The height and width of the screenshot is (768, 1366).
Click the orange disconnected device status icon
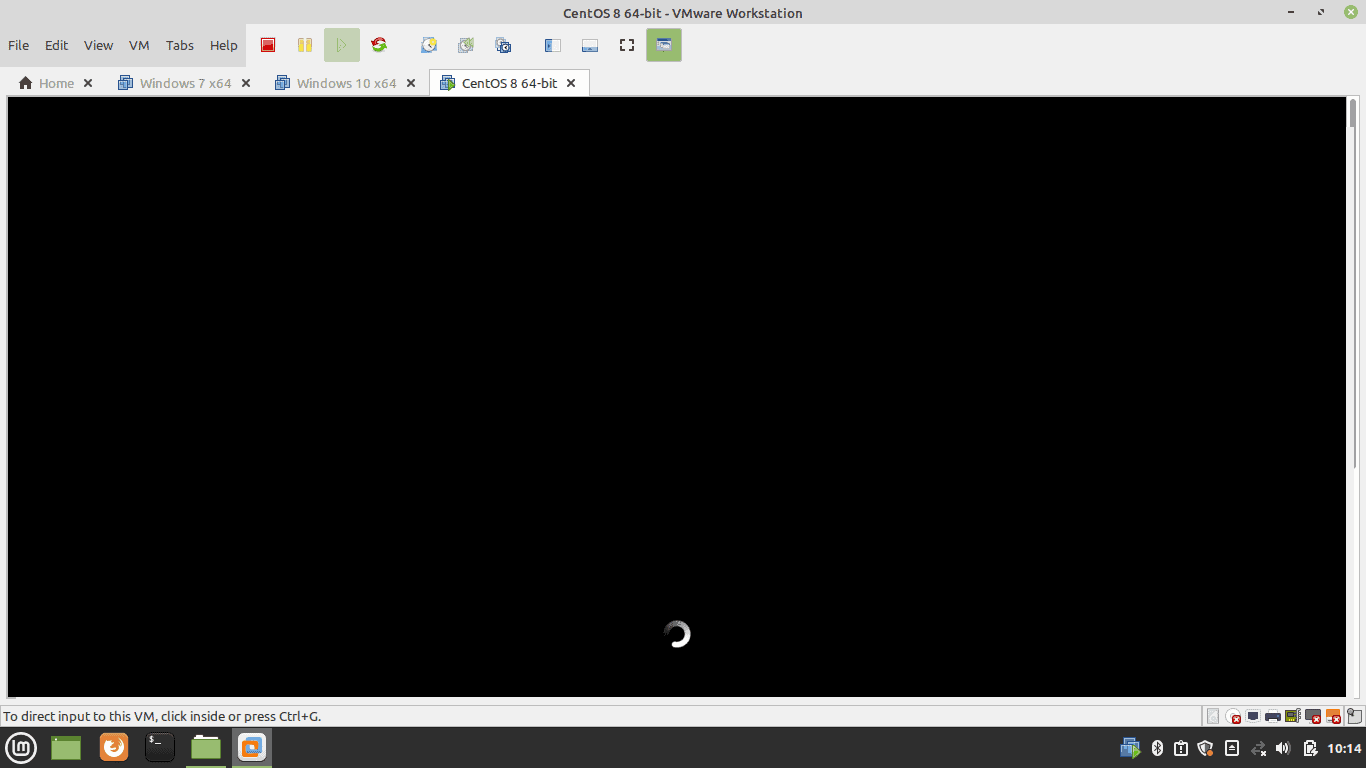click(1333, 716)
